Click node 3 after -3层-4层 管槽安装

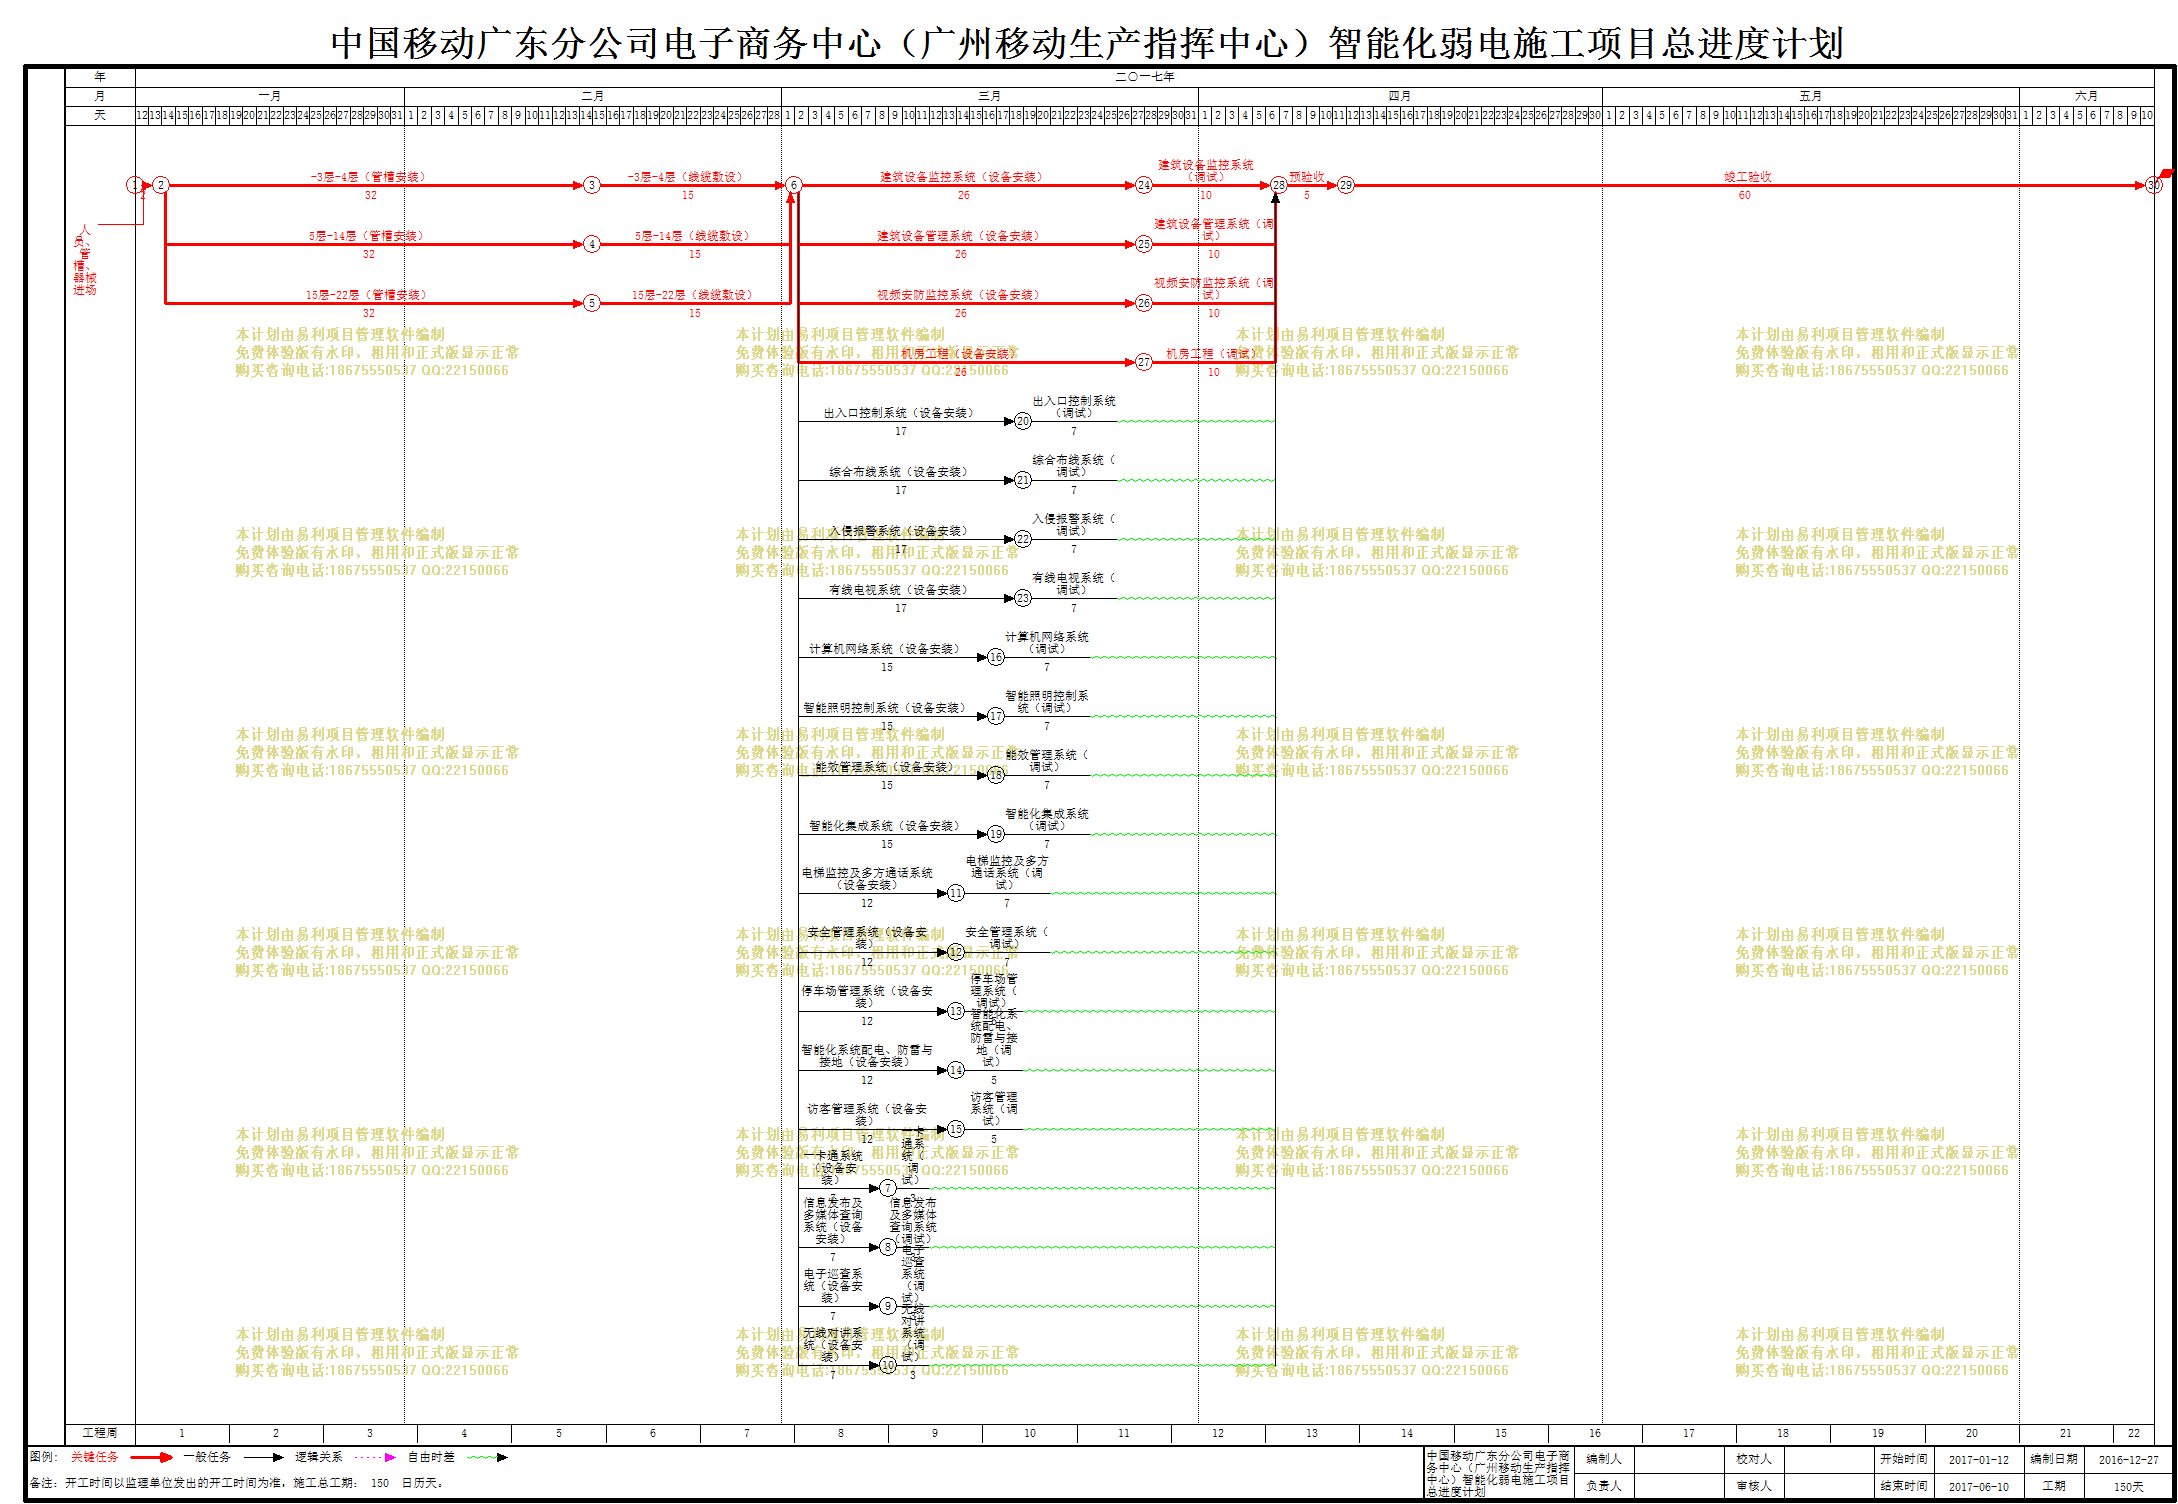click(x=592, y=185)
